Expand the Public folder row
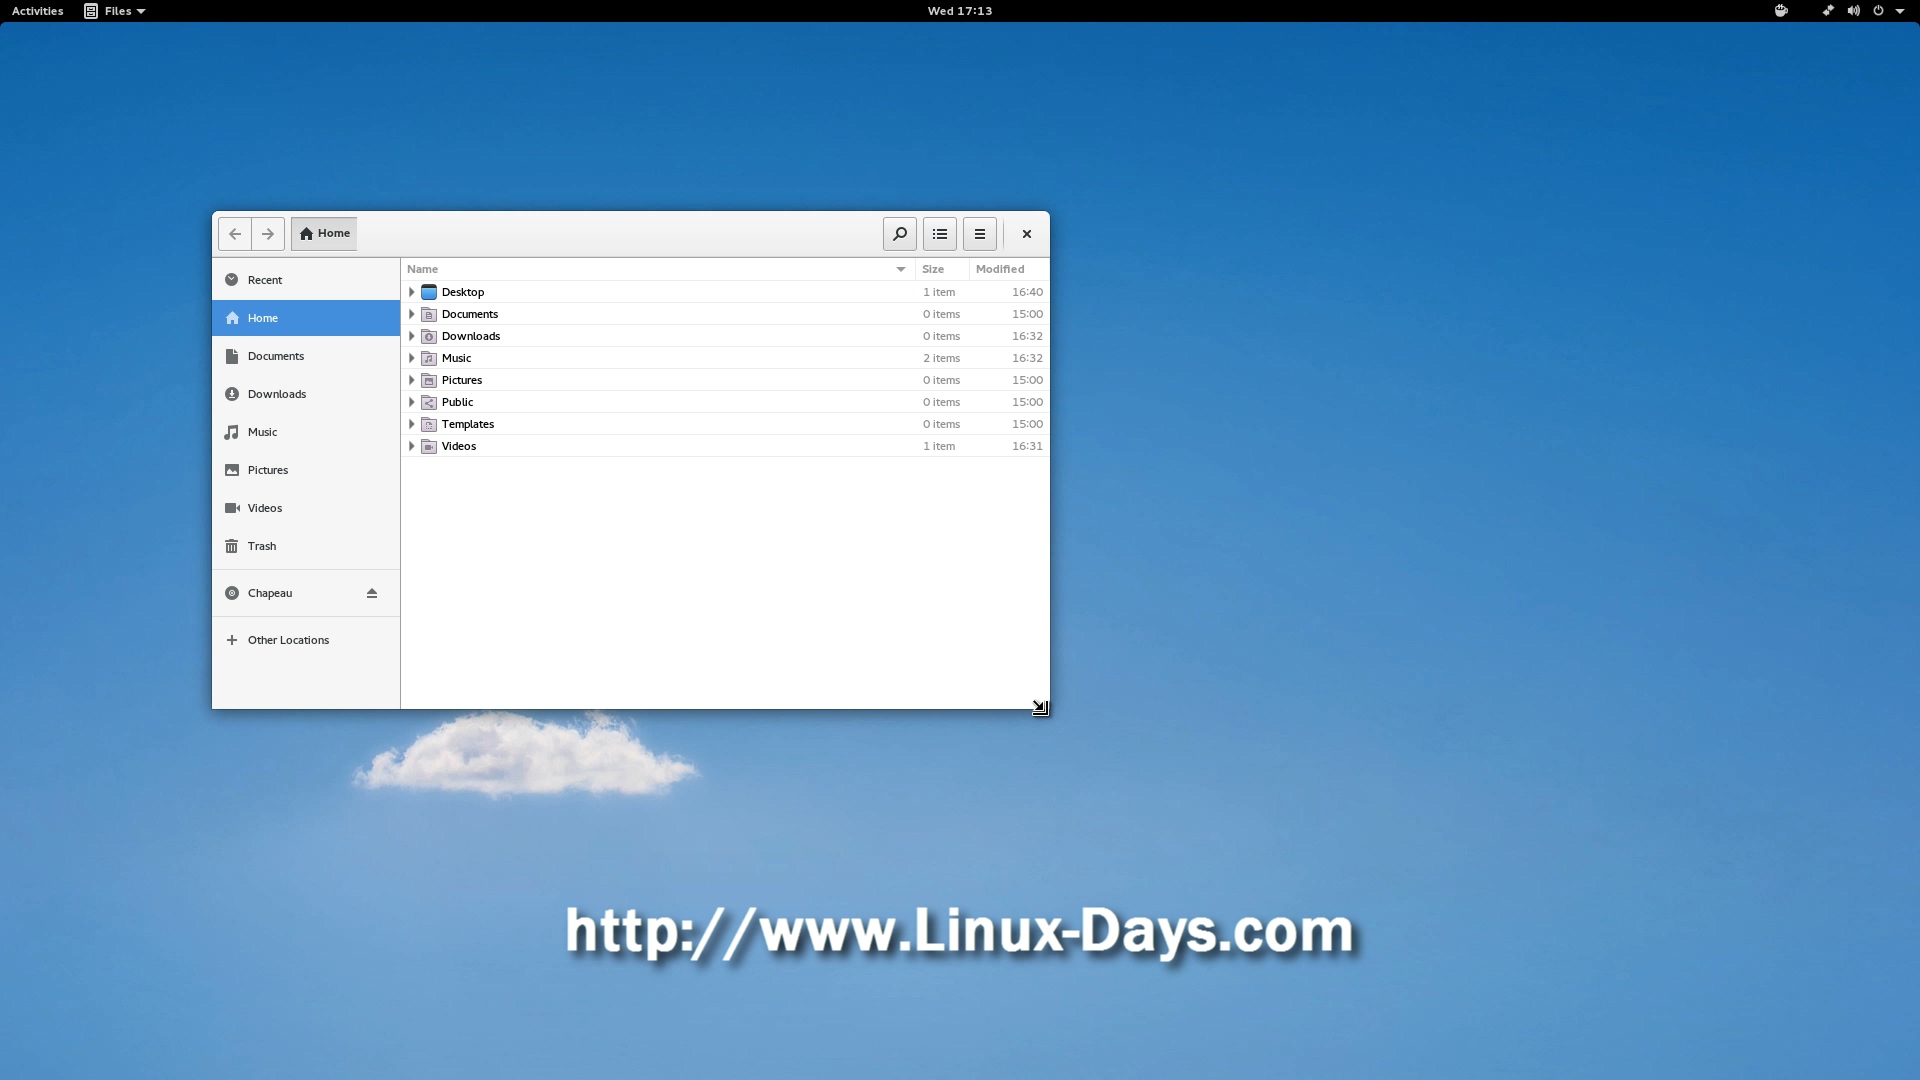 [x=411, y=402]
